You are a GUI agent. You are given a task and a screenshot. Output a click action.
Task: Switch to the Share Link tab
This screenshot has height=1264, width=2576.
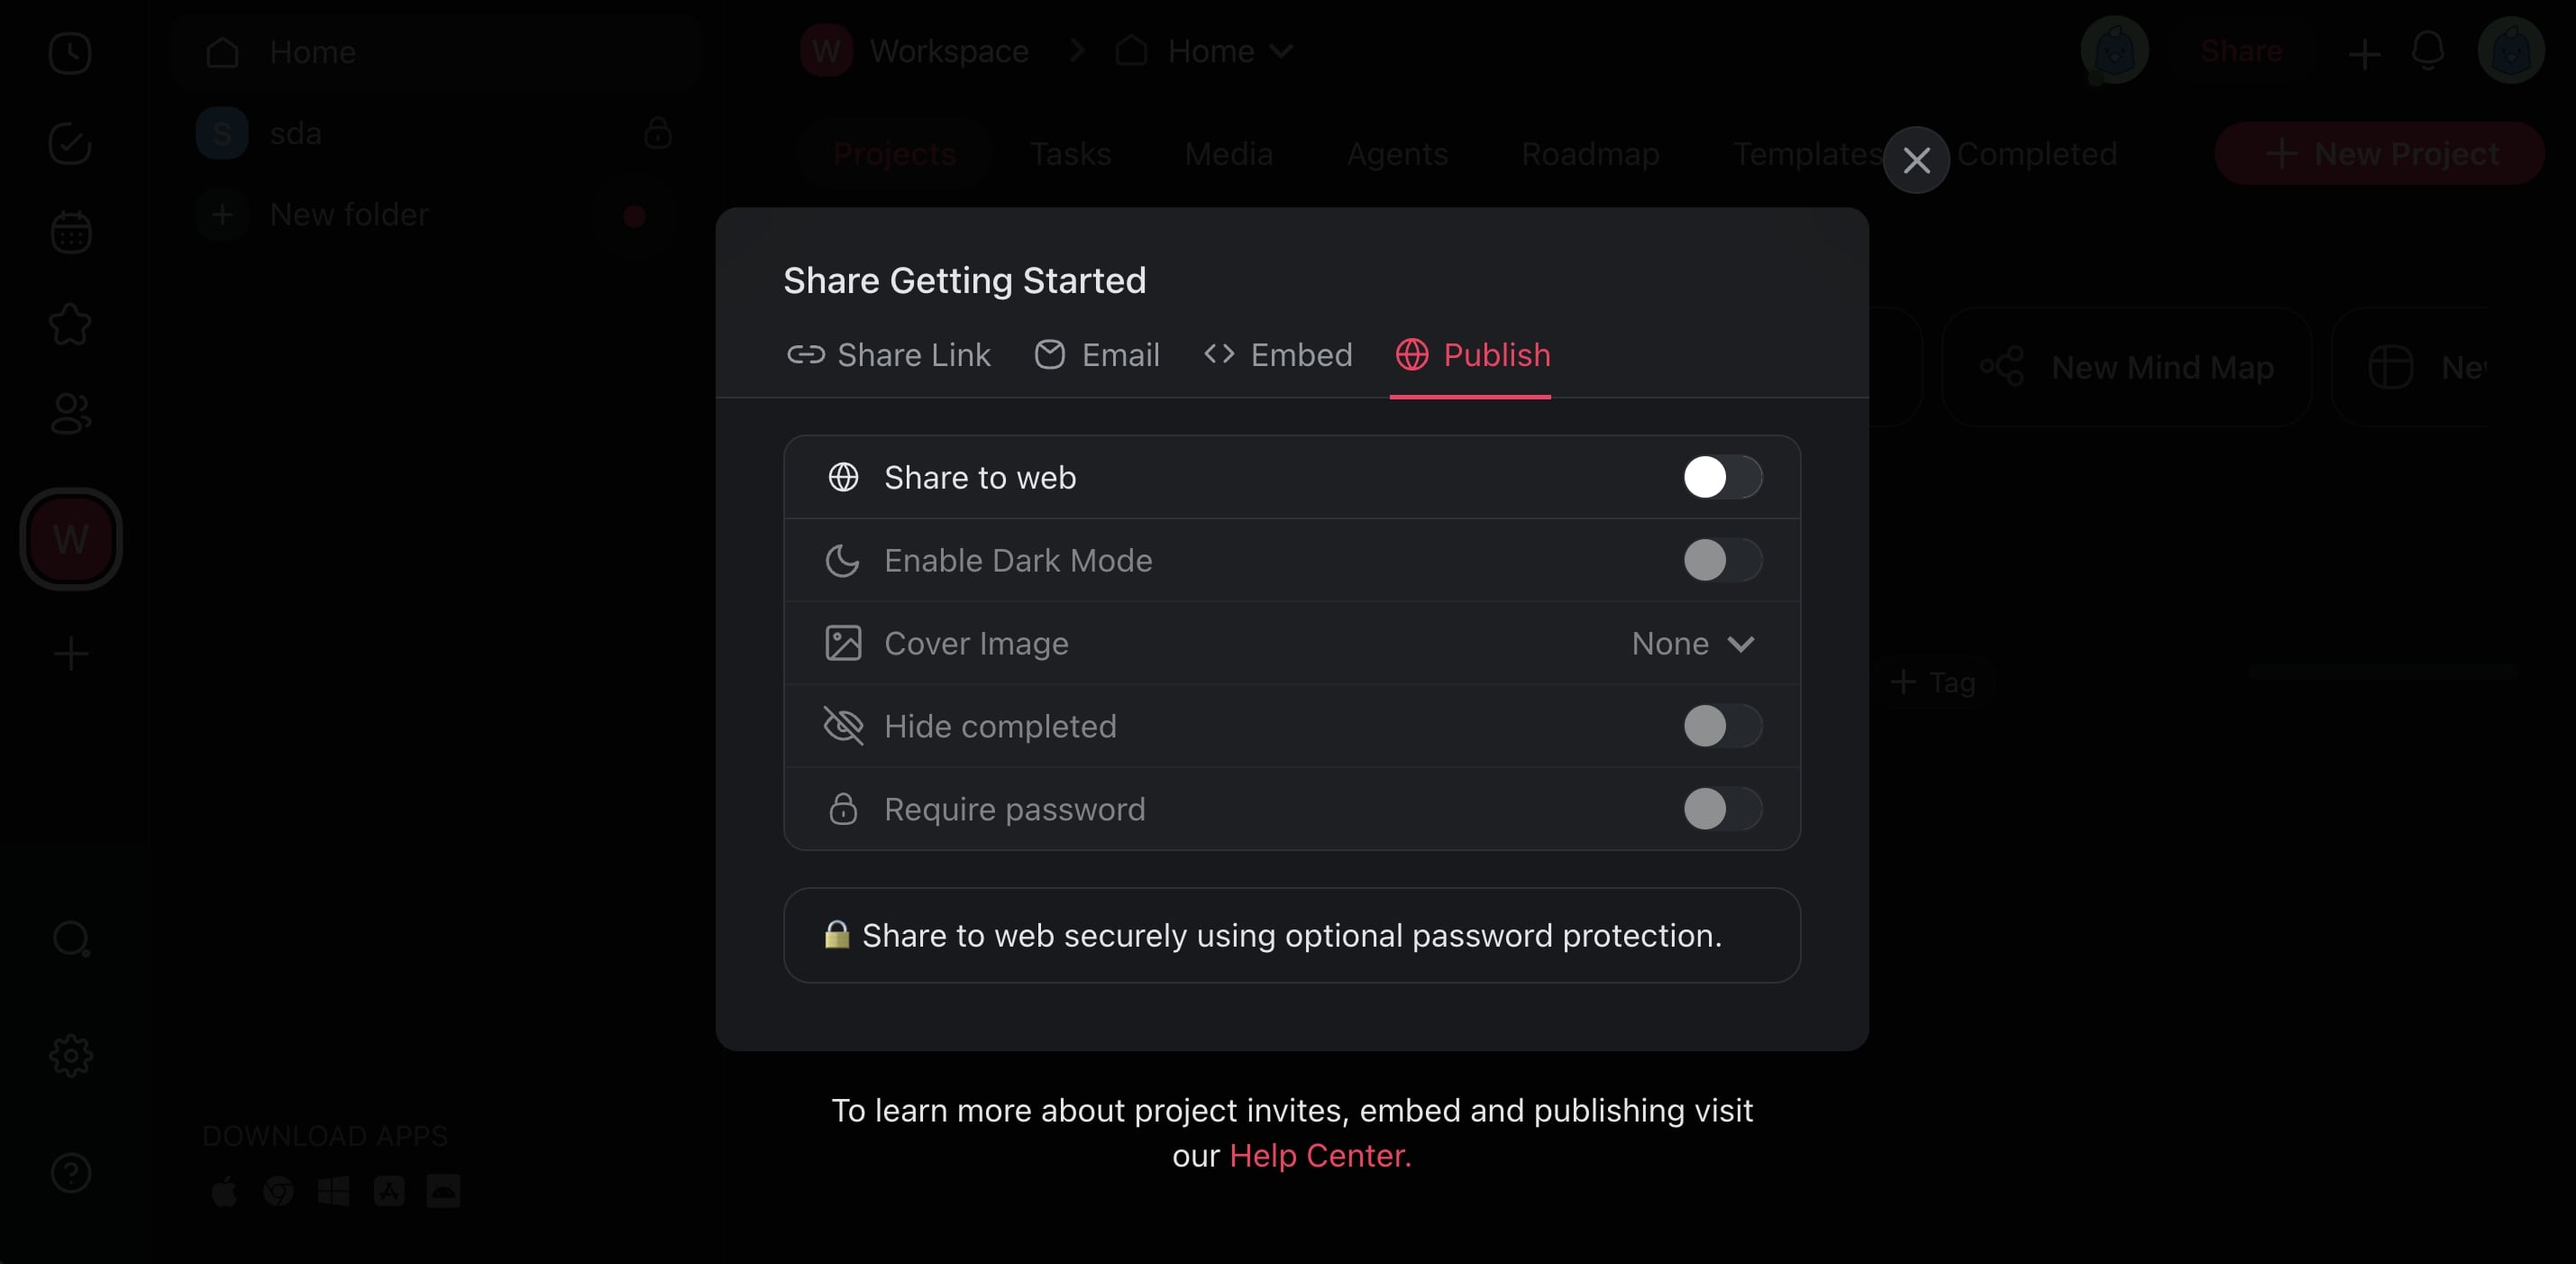point(889,355)
